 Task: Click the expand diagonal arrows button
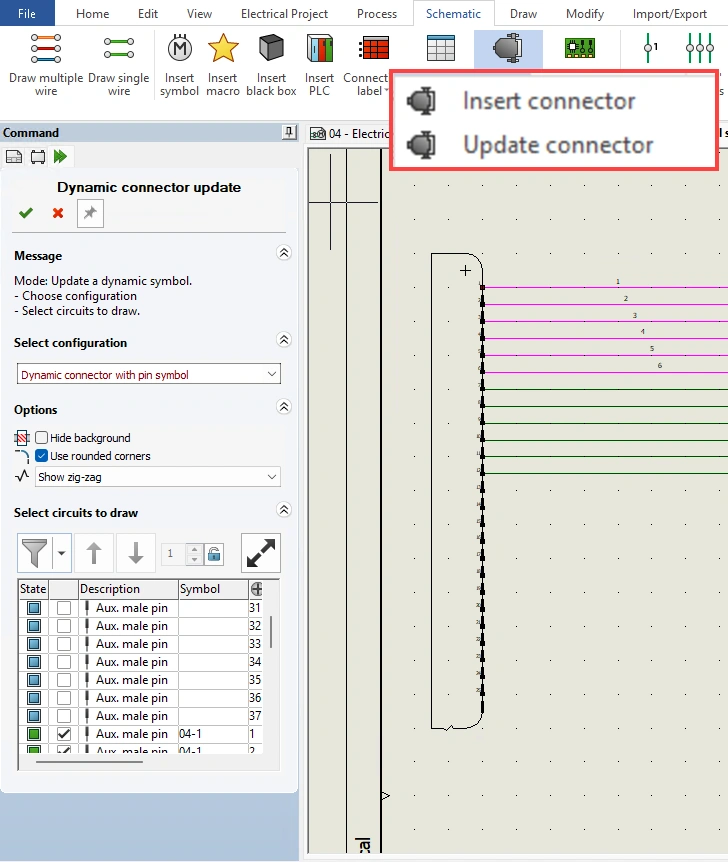click(x=261, y=552)
